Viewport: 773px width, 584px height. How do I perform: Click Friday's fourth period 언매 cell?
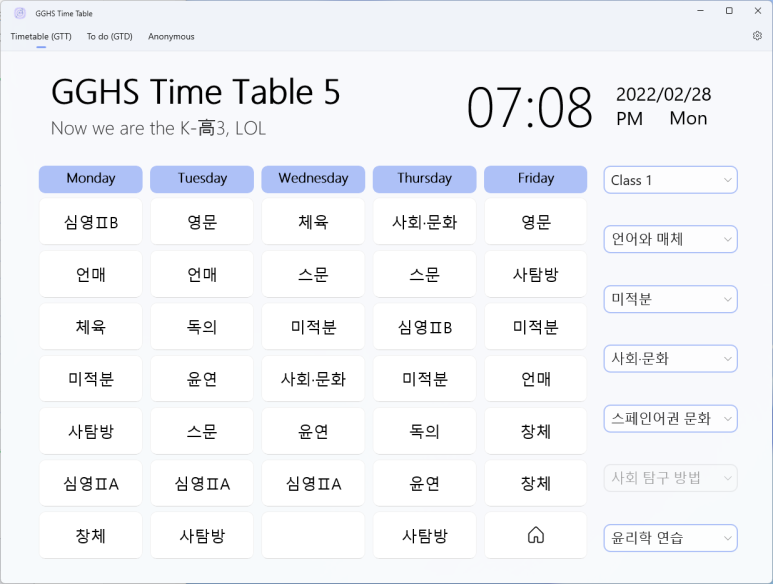pos(536,378)
